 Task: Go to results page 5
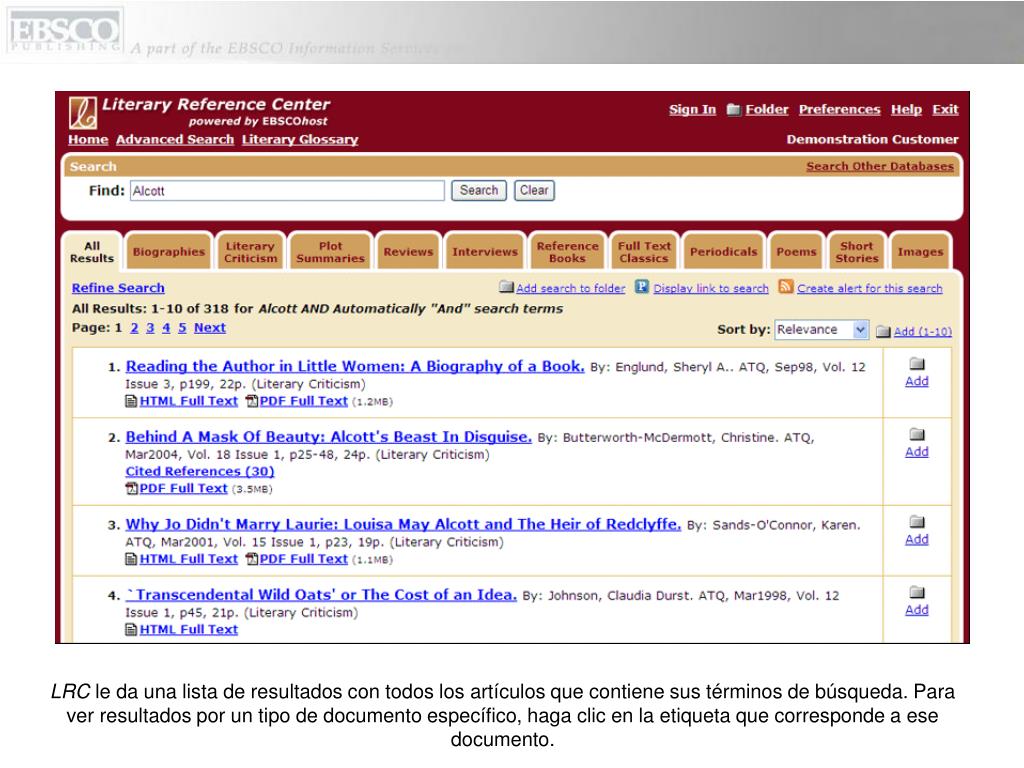(x=182, y=328)
